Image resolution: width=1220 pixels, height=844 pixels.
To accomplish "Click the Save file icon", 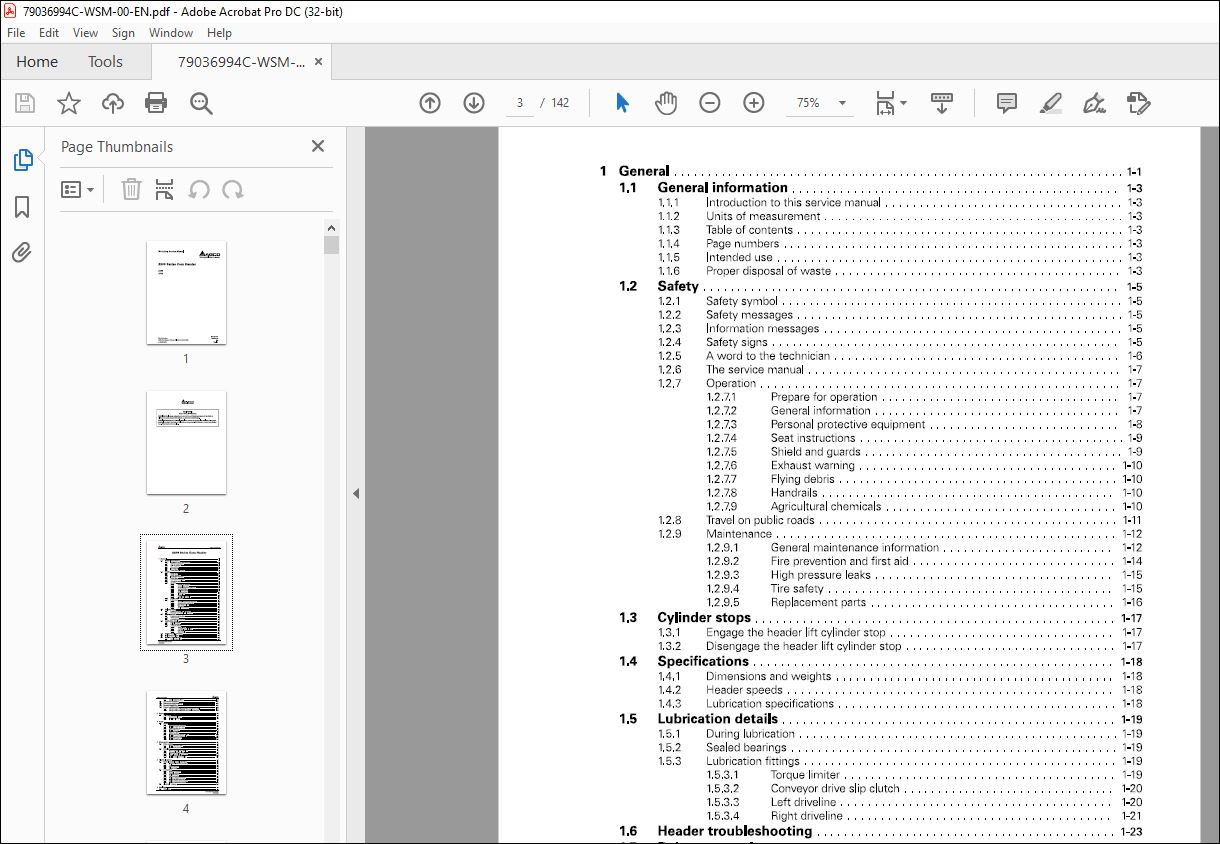I will [25, 103].
